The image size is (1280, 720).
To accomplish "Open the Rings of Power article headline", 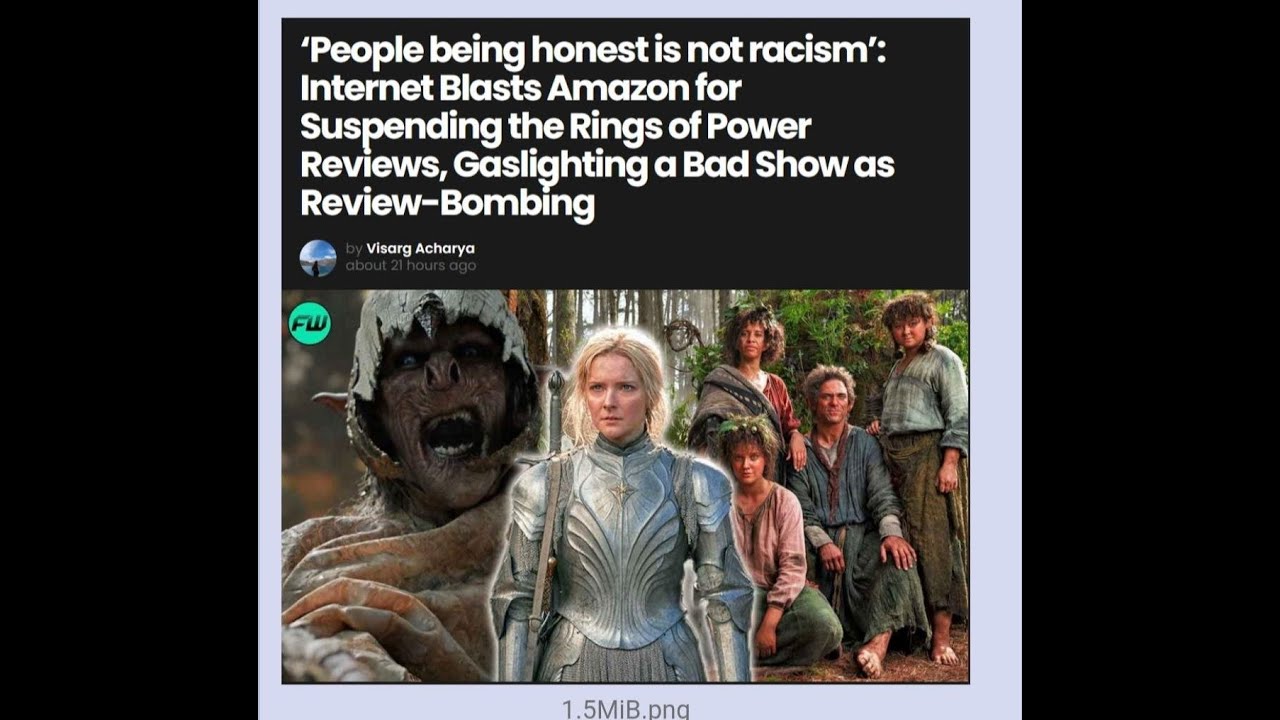I will coord(597,127).
